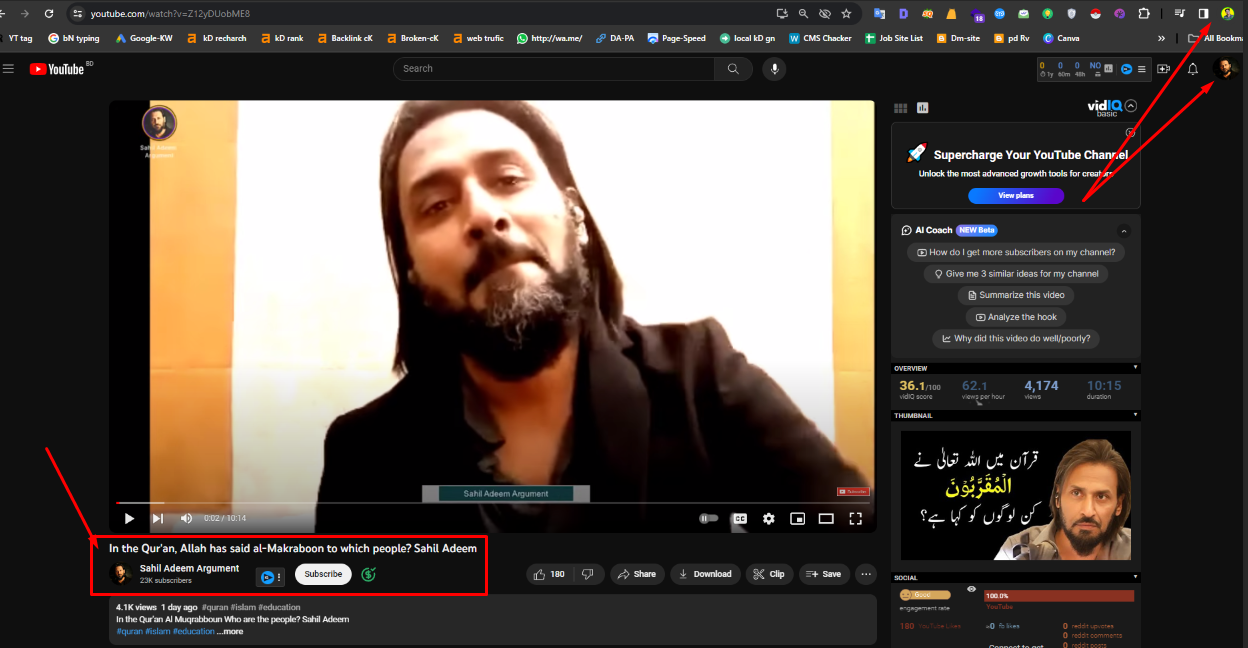
Task: Enter fullscreen mode
Action: coord(855,518)
